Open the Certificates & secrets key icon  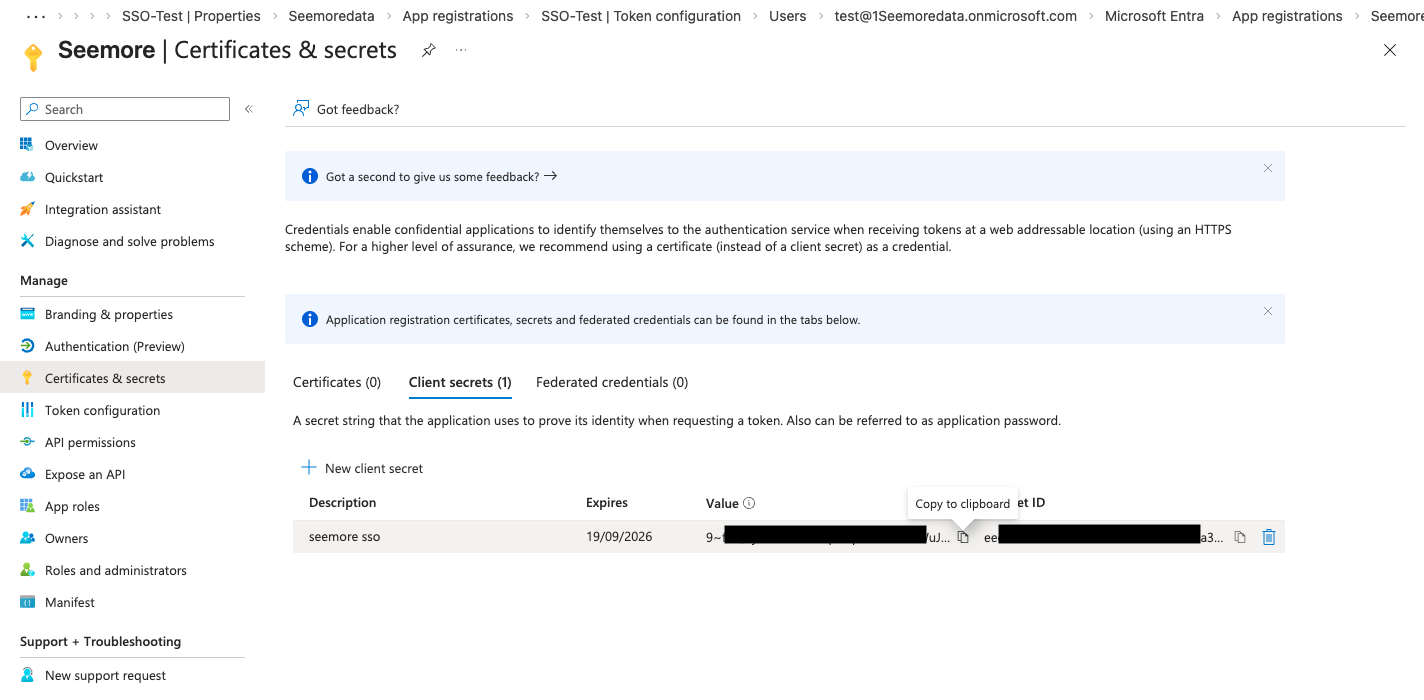[32, 52]
